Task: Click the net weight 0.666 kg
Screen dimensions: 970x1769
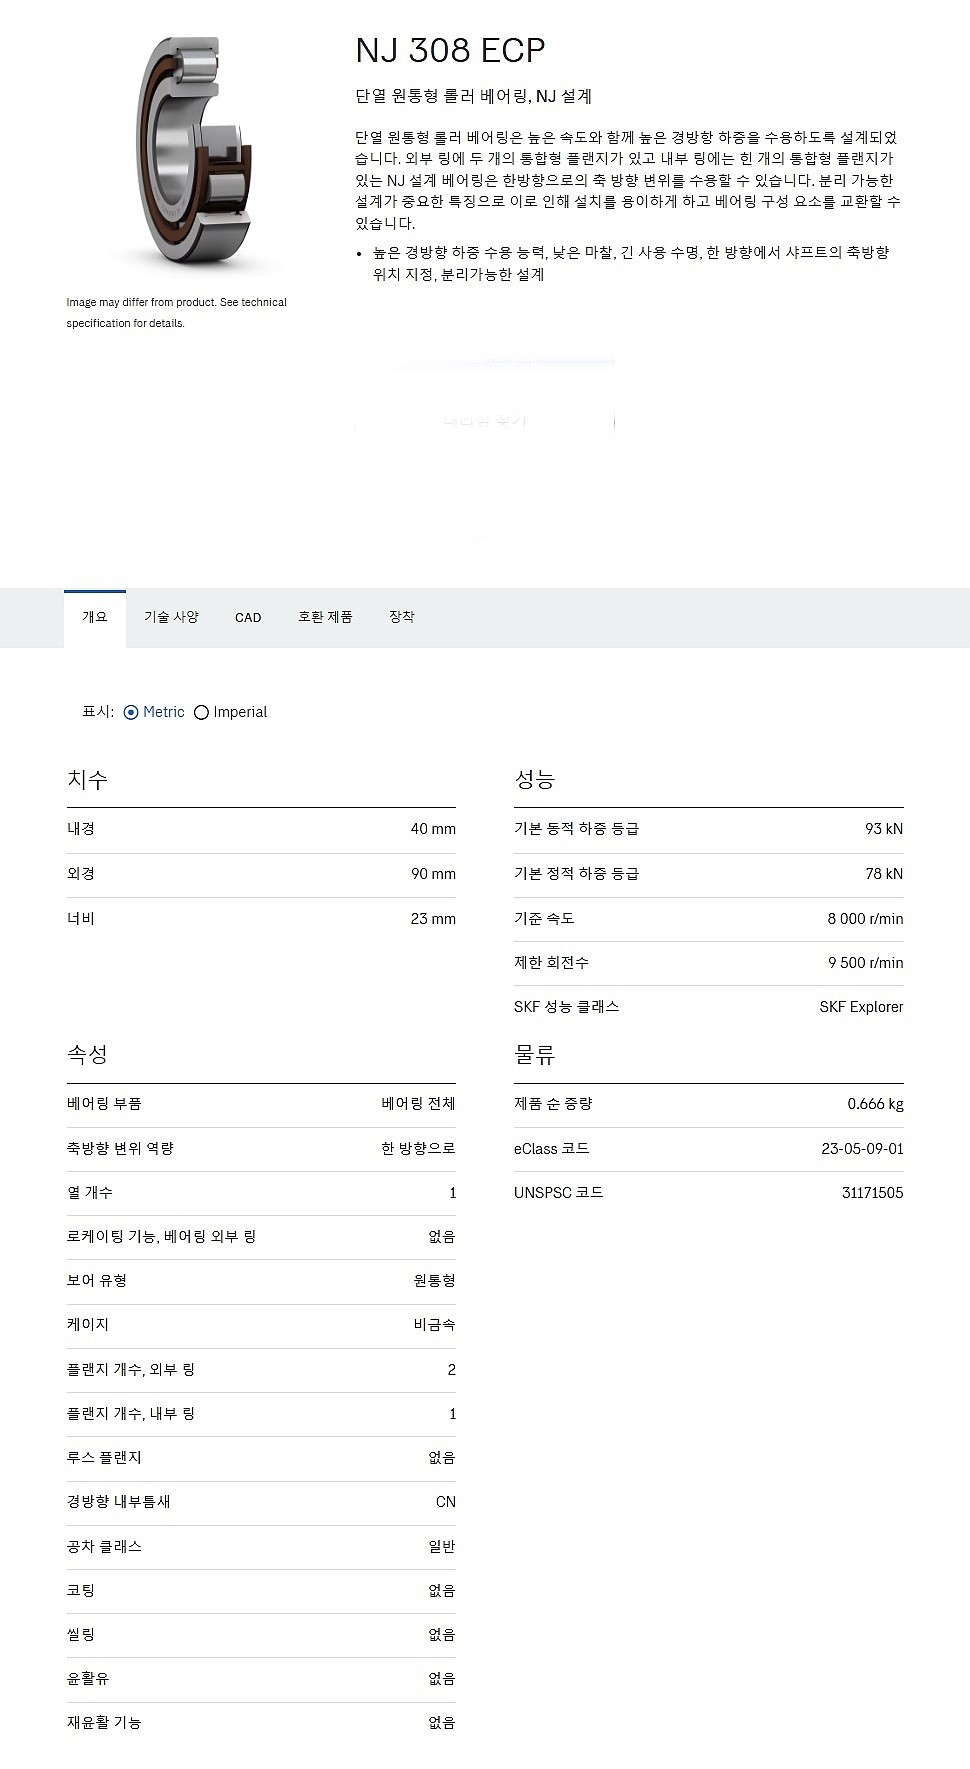Action: coord(875,1104)
